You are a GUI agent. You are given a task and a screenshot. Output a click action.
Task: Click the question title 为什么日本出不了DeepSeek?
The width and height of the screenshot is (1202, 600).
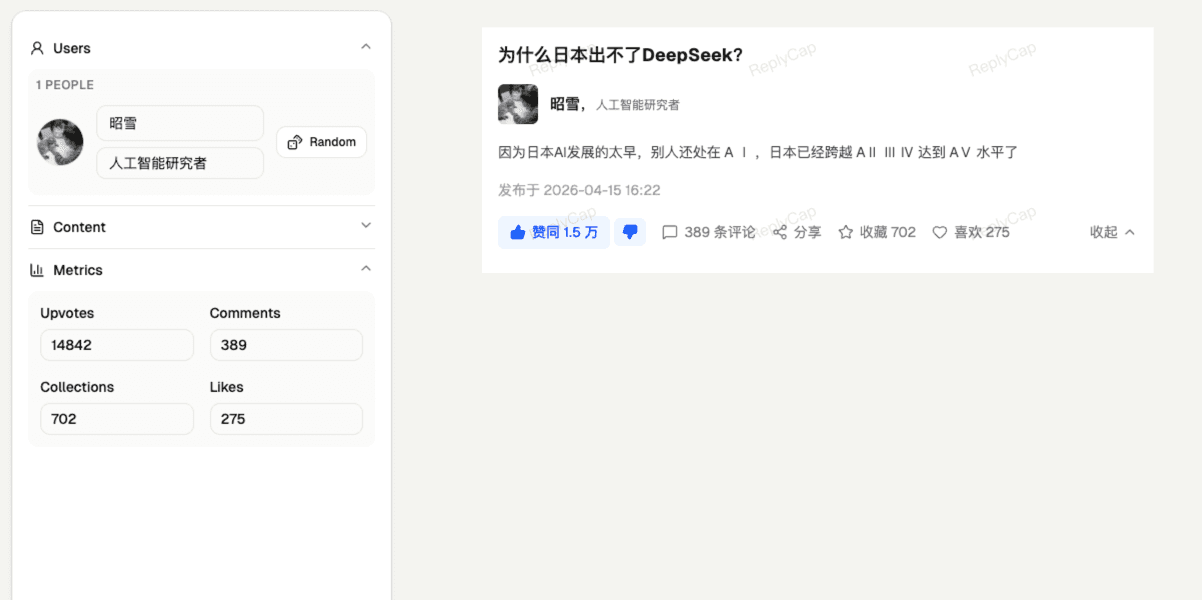[620, 55]
